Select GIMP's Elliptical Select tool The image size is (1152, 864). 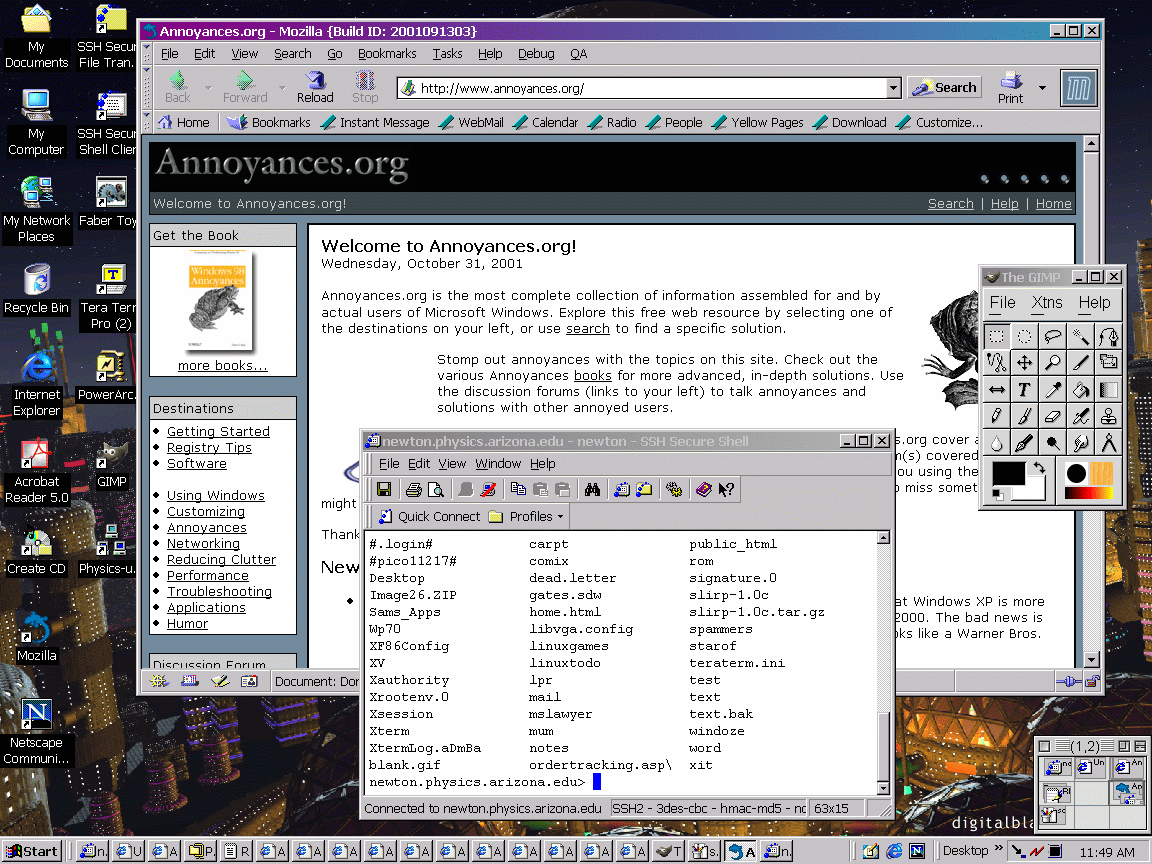1024,336
